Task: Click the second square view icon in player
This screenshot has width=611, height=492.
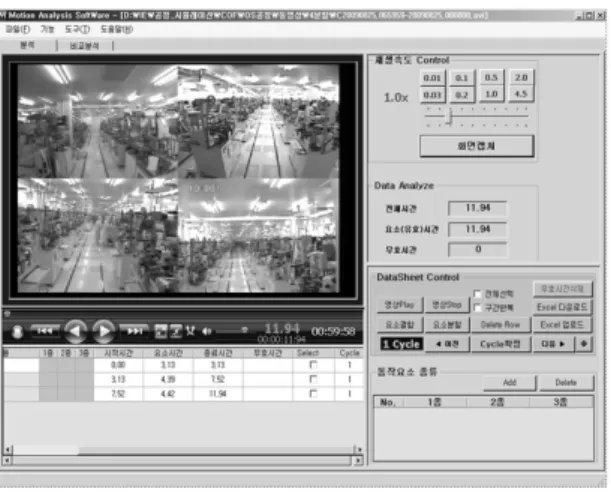Action: click(176, 331)
